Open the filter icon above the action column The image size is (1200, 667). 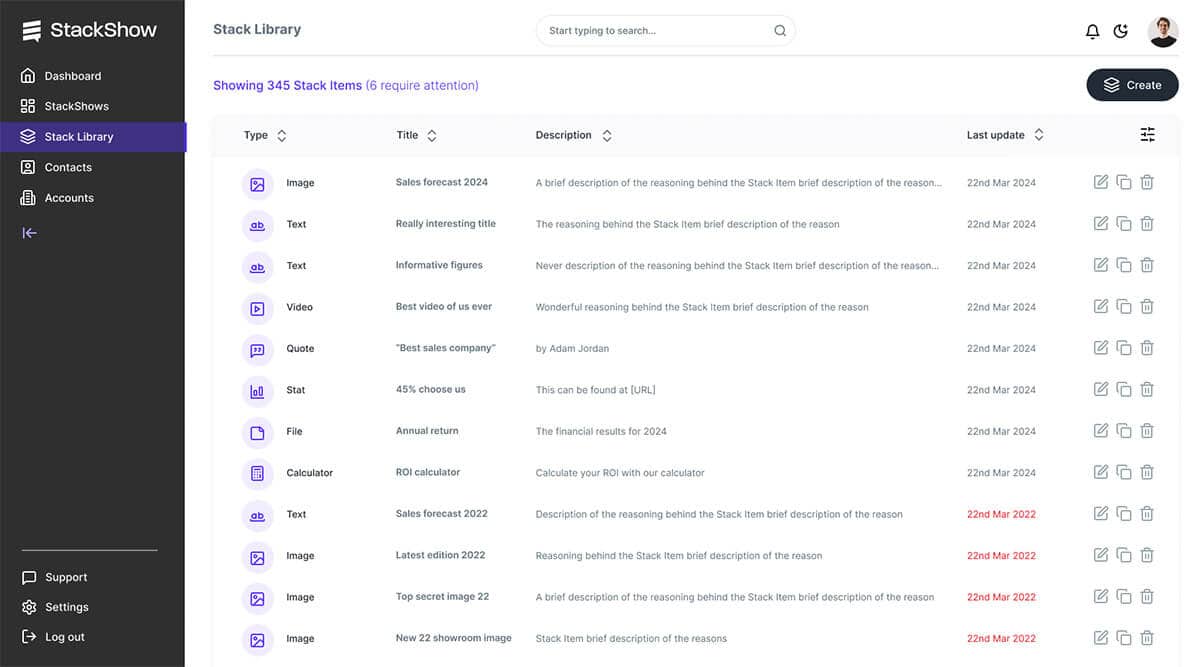pyautogui.click(x=1147, y=133)
